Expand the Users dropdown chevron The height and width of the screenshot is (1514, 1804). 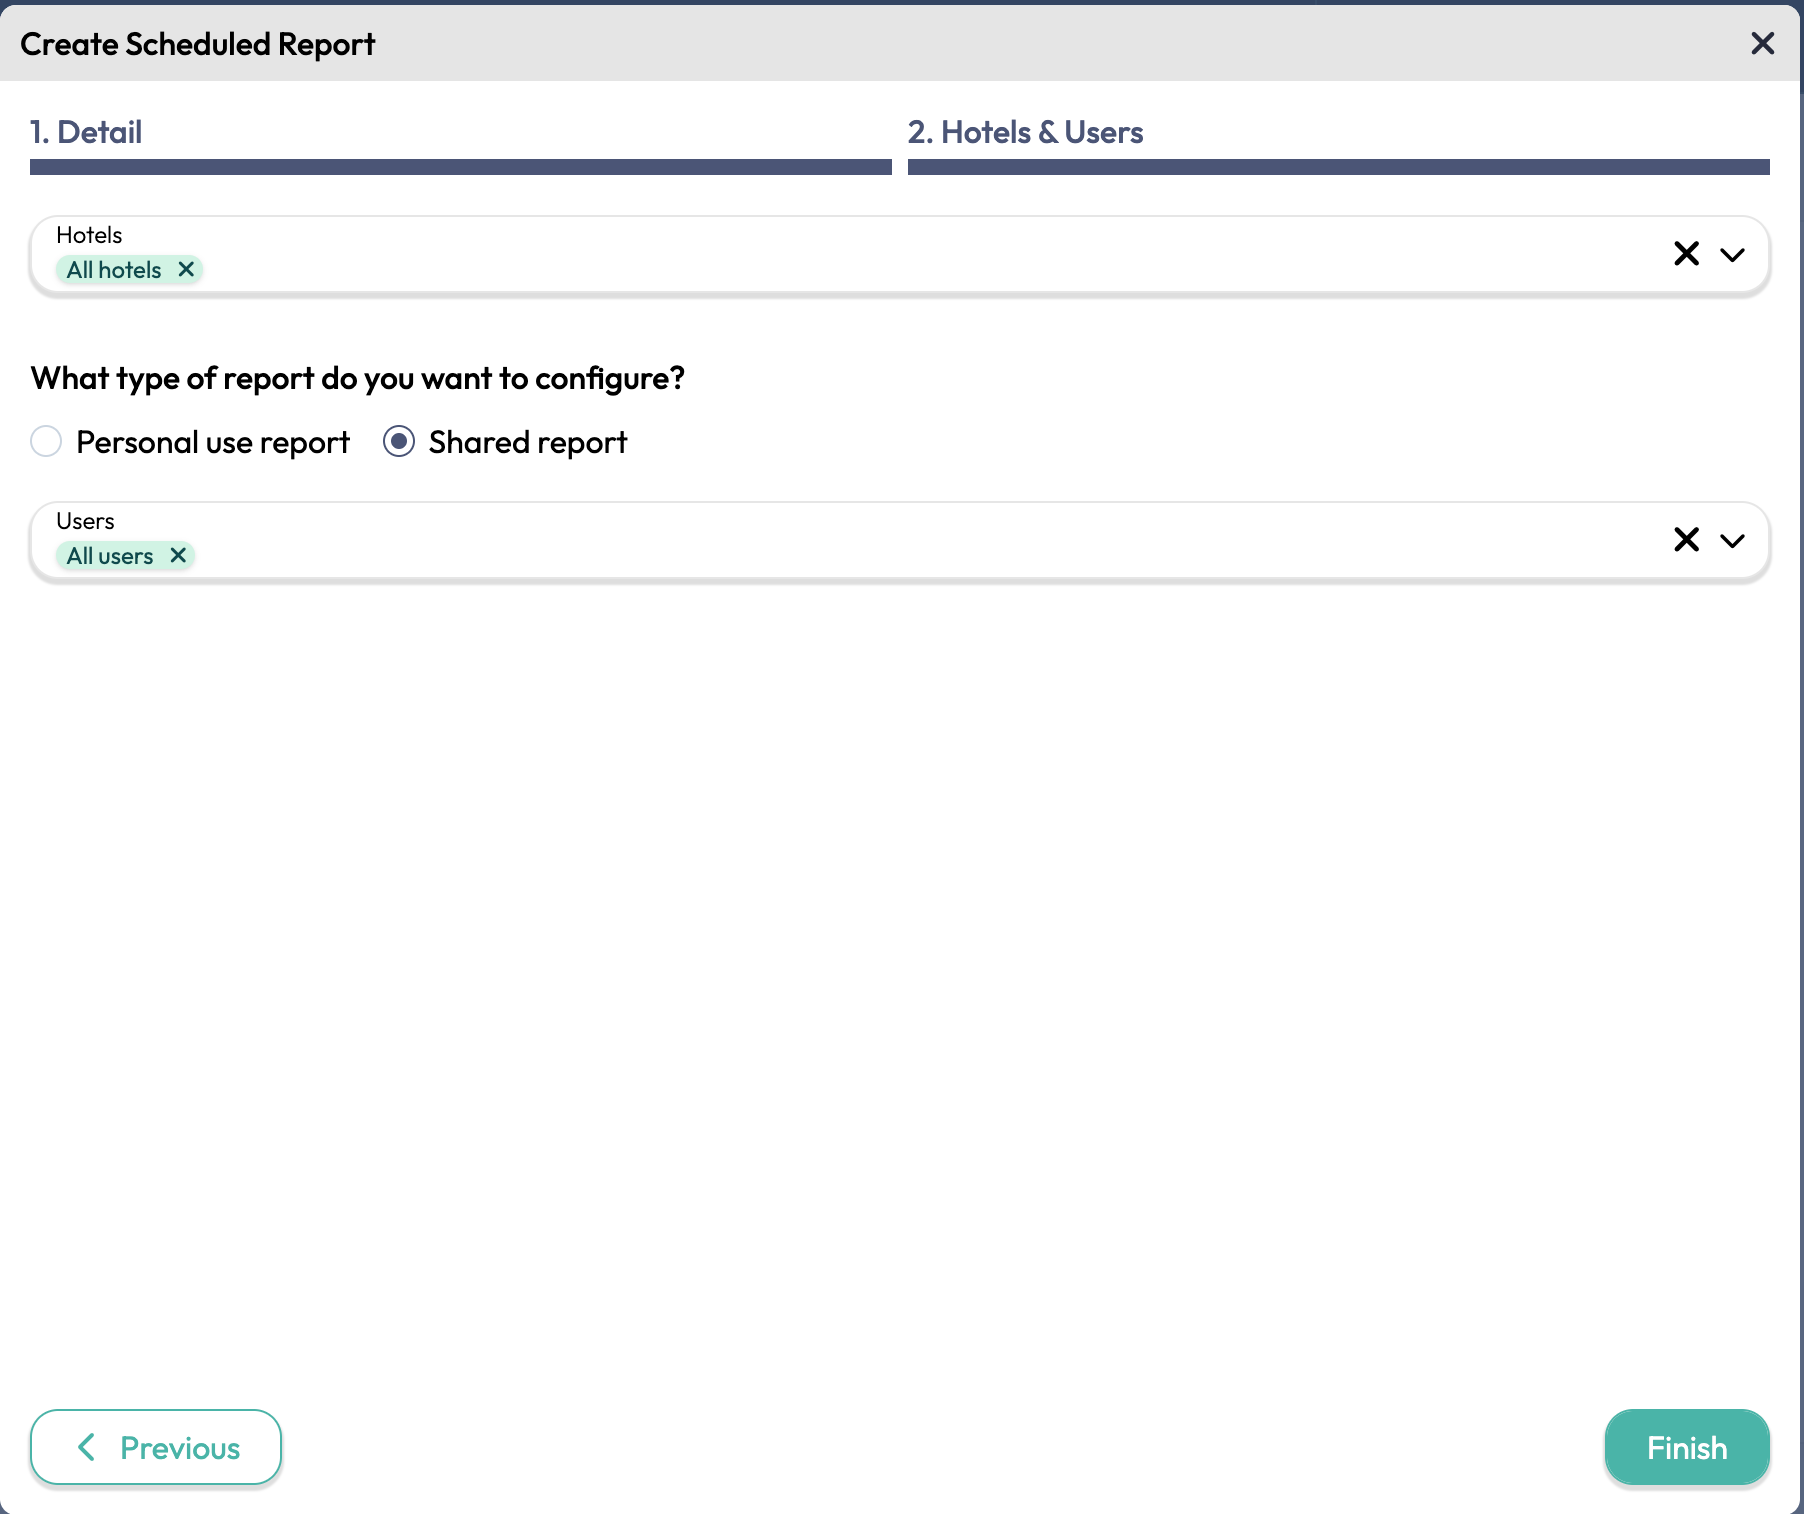pos(1732,541)
